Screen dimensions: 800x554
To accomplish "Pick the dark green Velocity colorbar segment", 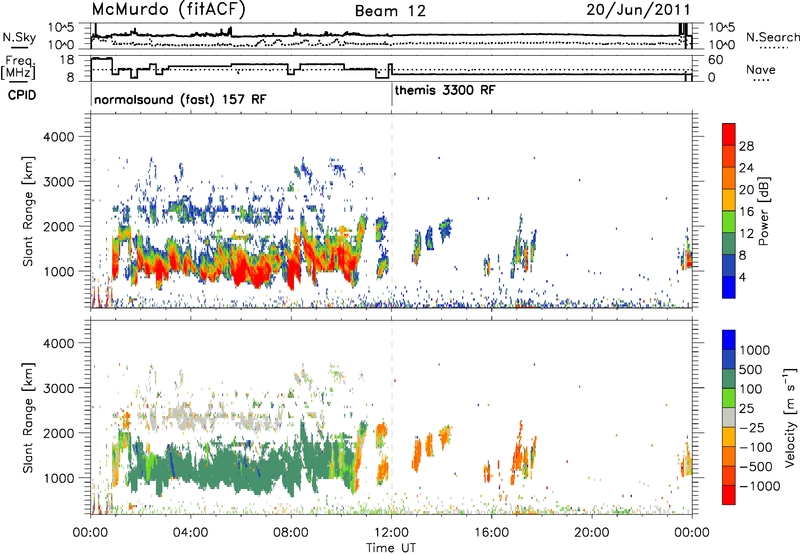I will click(x=729, y=379).
